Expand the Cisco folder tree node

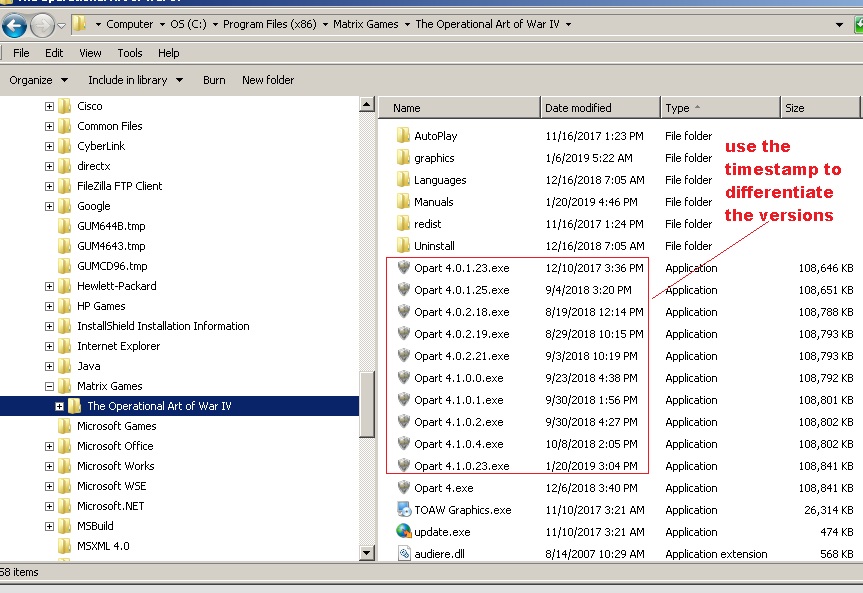[50, 106]
